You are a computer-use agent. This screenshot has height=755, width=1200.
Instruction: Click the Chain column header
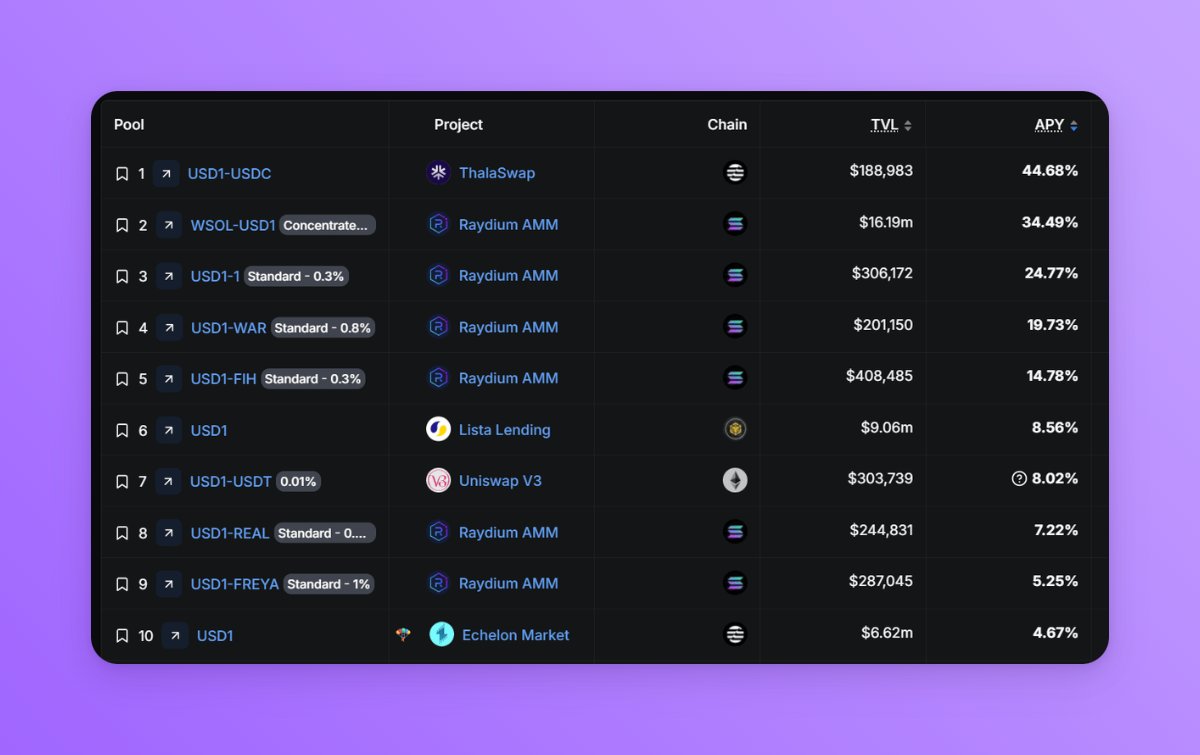click(x=727, y=125)
